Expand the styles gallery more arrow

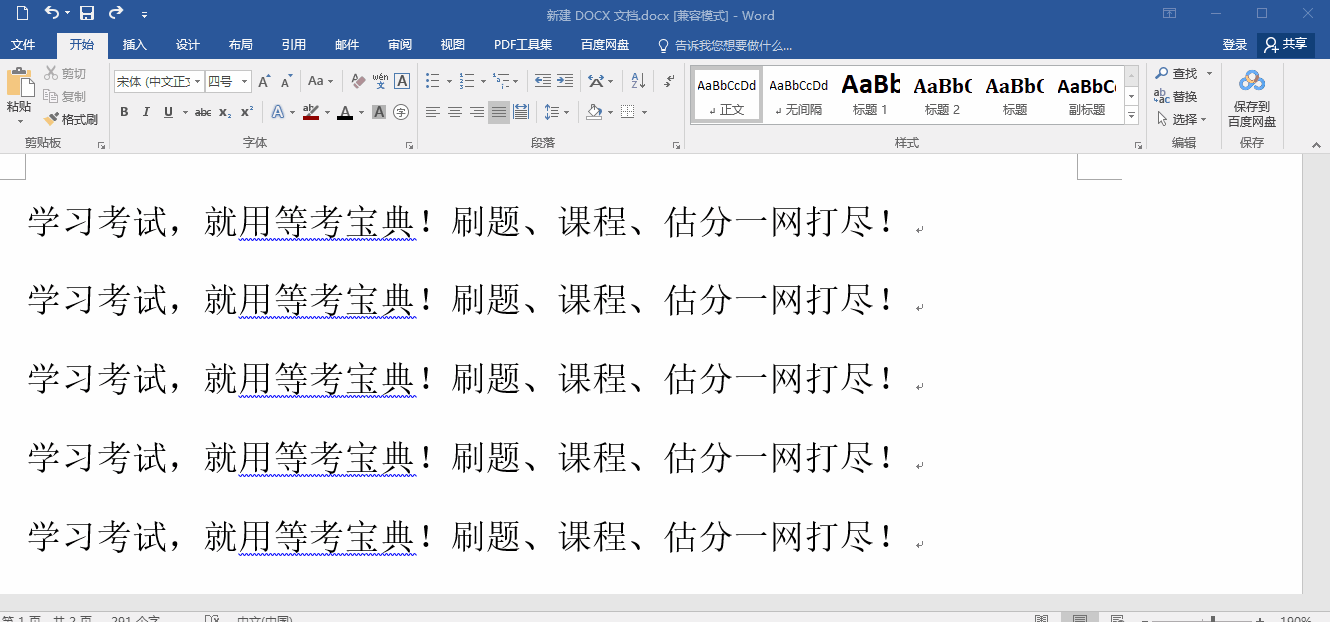[x=1132, y=116]
